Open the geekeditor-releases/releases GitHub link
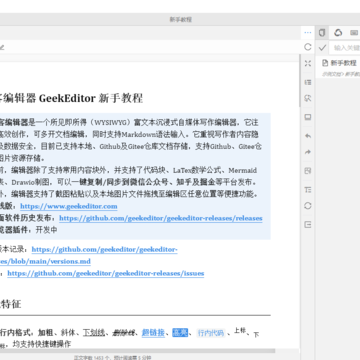Image resolution: width=360 pixels, height=360 pixels. pyautogui.click(x=161, y=218)
